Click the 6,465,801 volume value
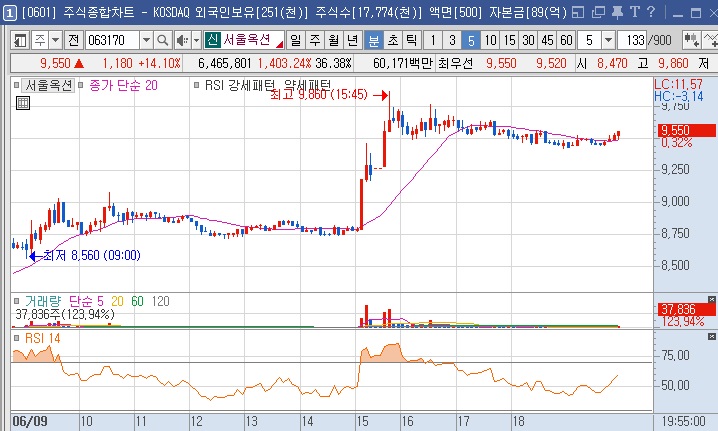 pyautogui.click(x=224, y=63)
